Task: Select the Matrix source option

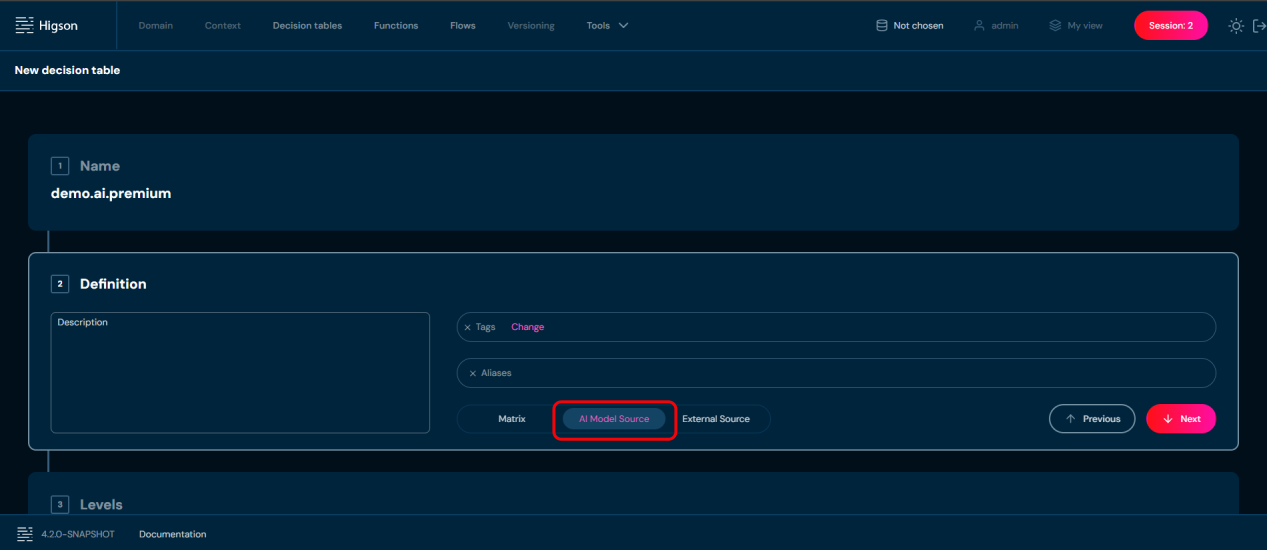Action: click(x=511, y=419)
